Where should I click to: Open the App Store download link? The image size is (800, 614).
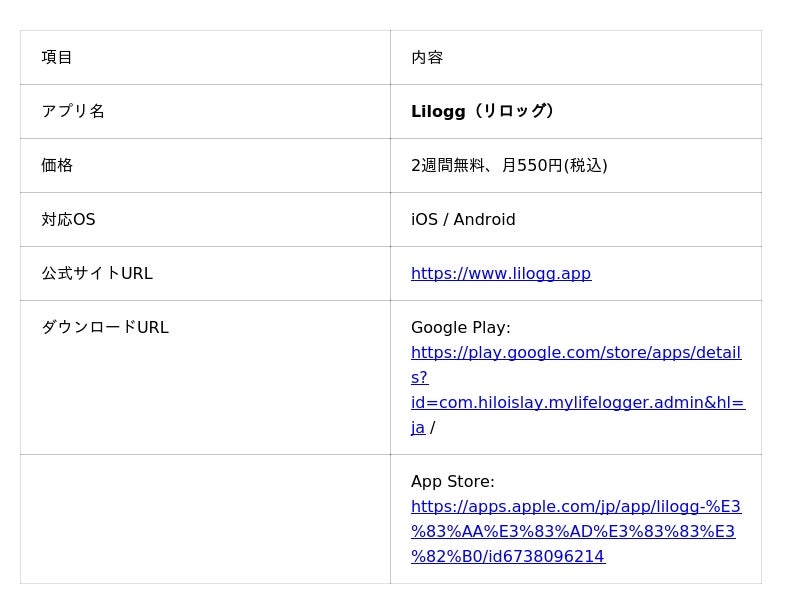tap(575, 507)
